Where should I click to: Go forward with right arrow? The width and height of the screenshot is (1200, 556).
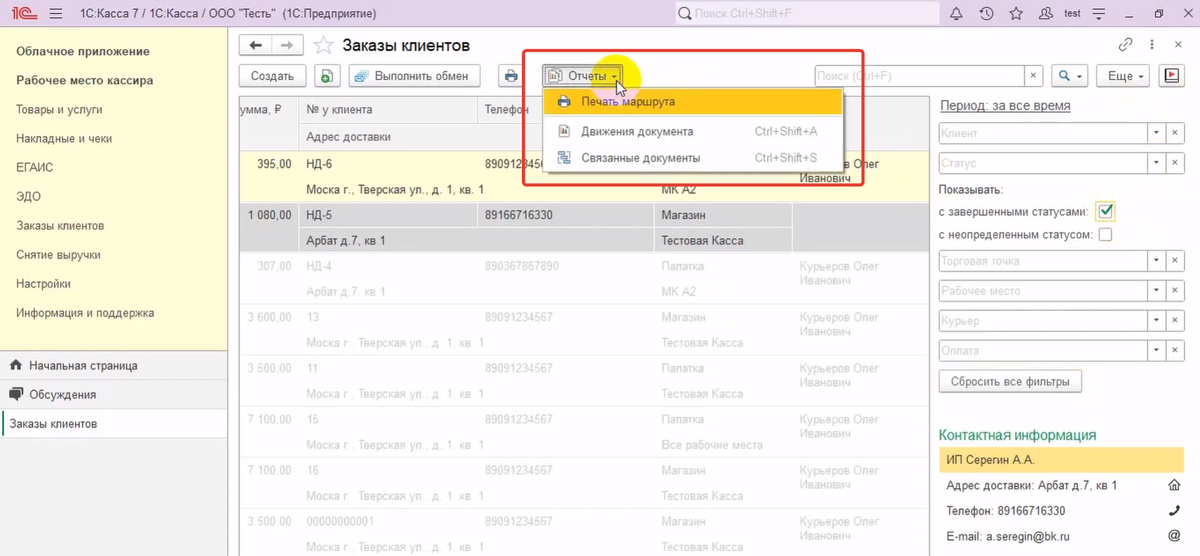point(288,46)
